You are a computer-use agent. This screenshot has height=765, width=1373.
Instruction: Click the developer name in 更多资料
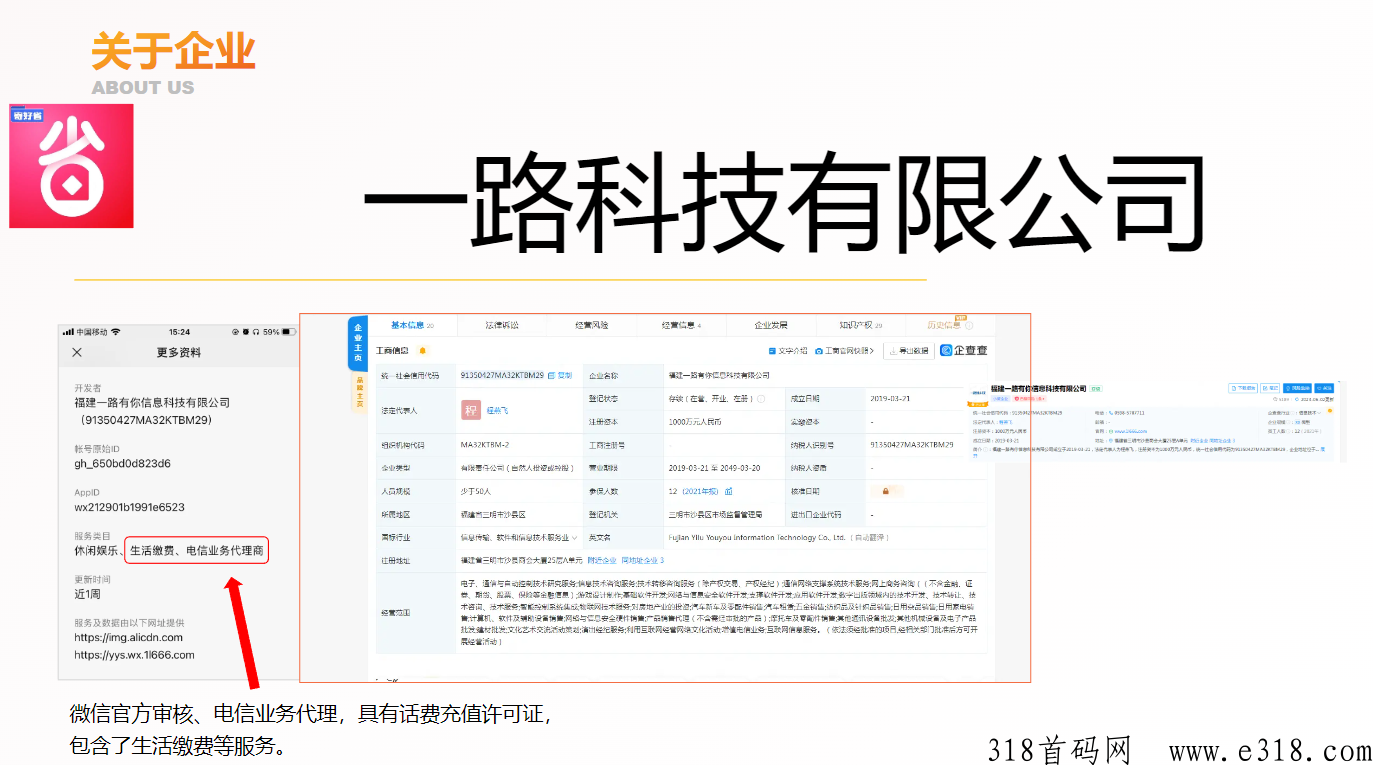click(152, 403)
